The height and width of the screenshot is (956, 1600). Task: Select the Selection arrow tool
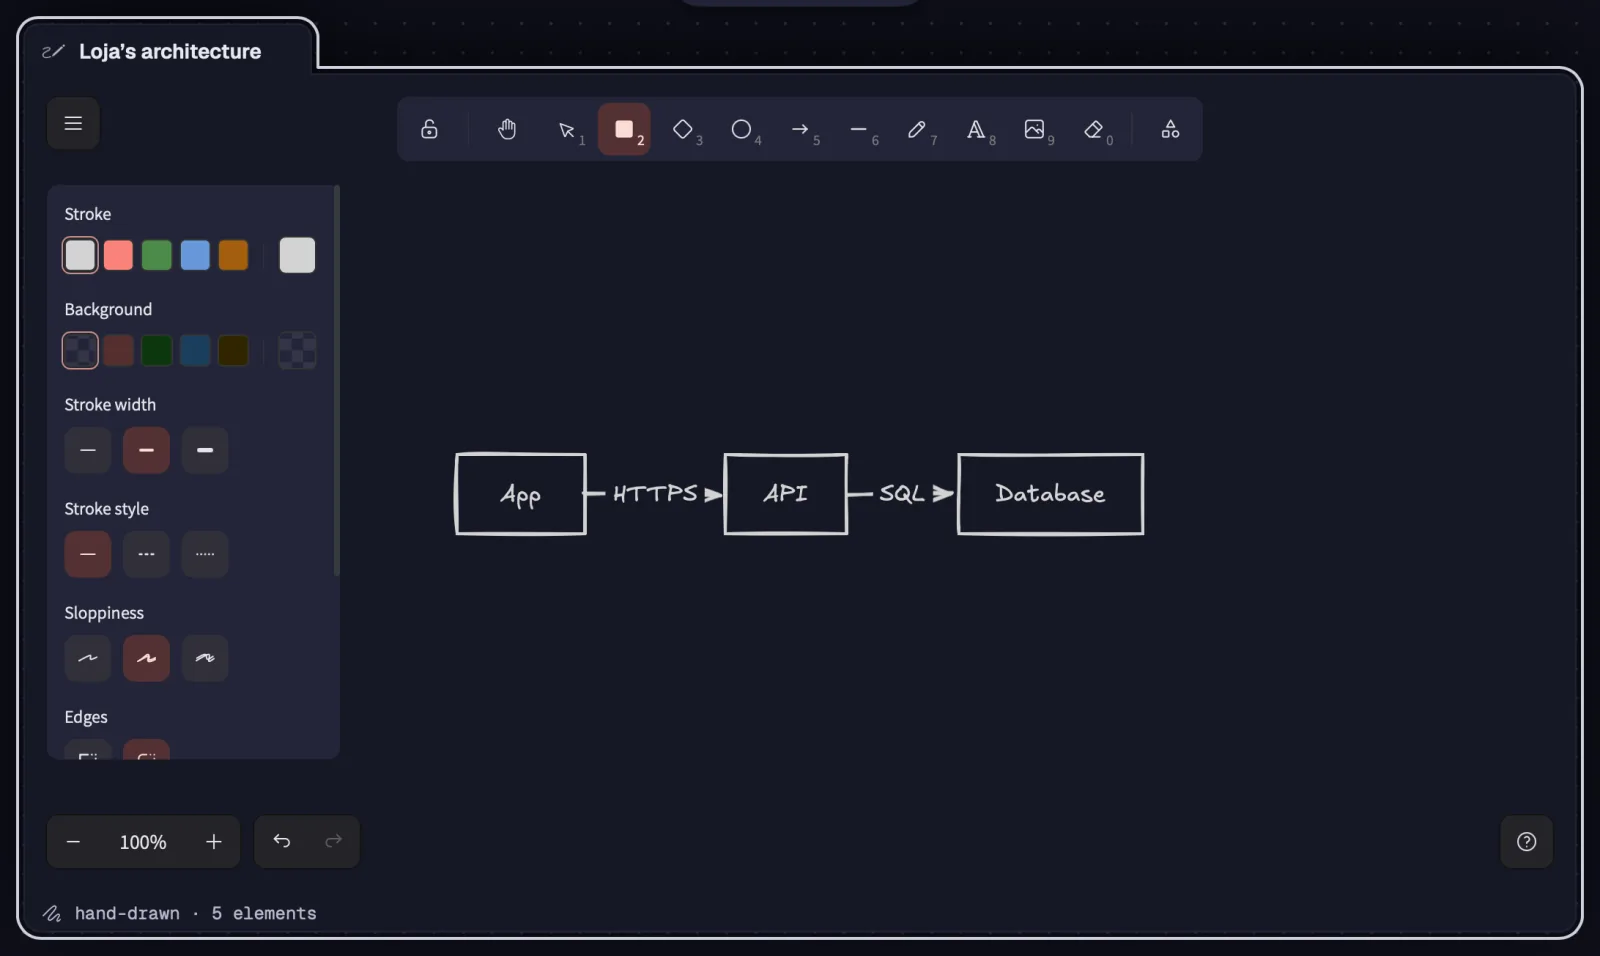point(566,129)
